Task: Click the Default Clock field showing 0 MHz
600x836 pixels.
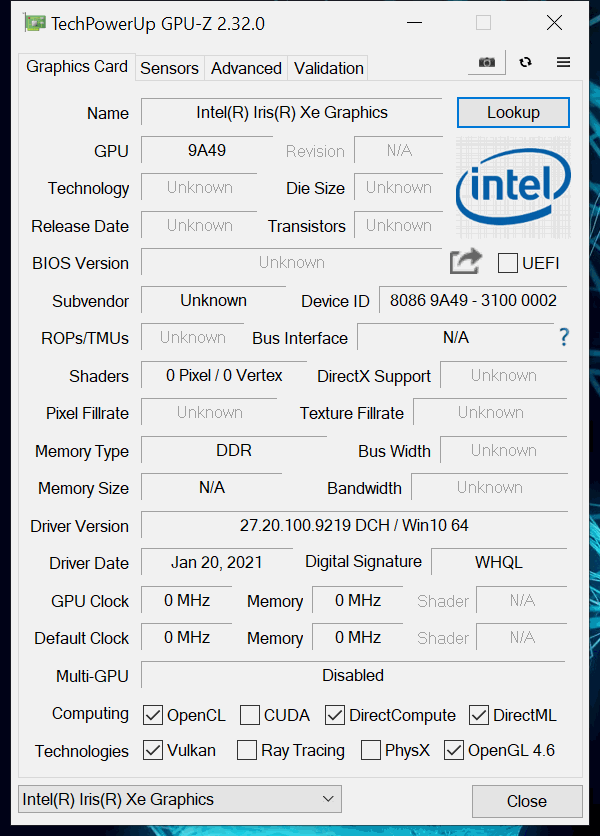Action: [x=187, y=637]
